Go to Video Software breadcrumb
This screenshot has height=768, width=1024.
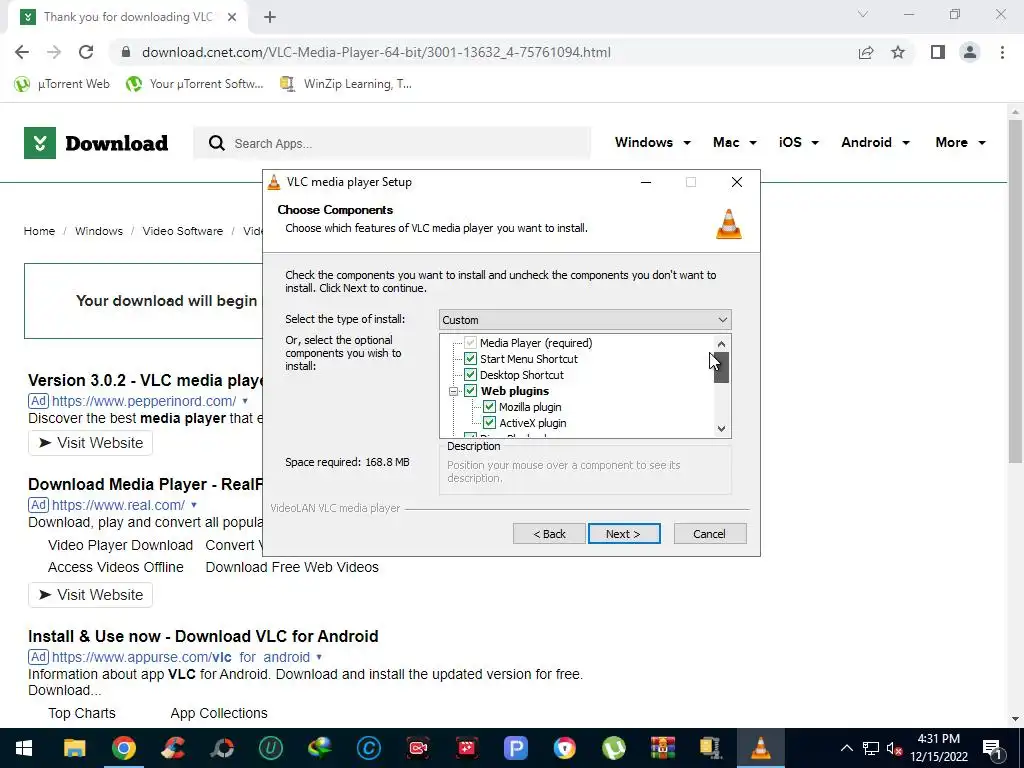(183, 231)
